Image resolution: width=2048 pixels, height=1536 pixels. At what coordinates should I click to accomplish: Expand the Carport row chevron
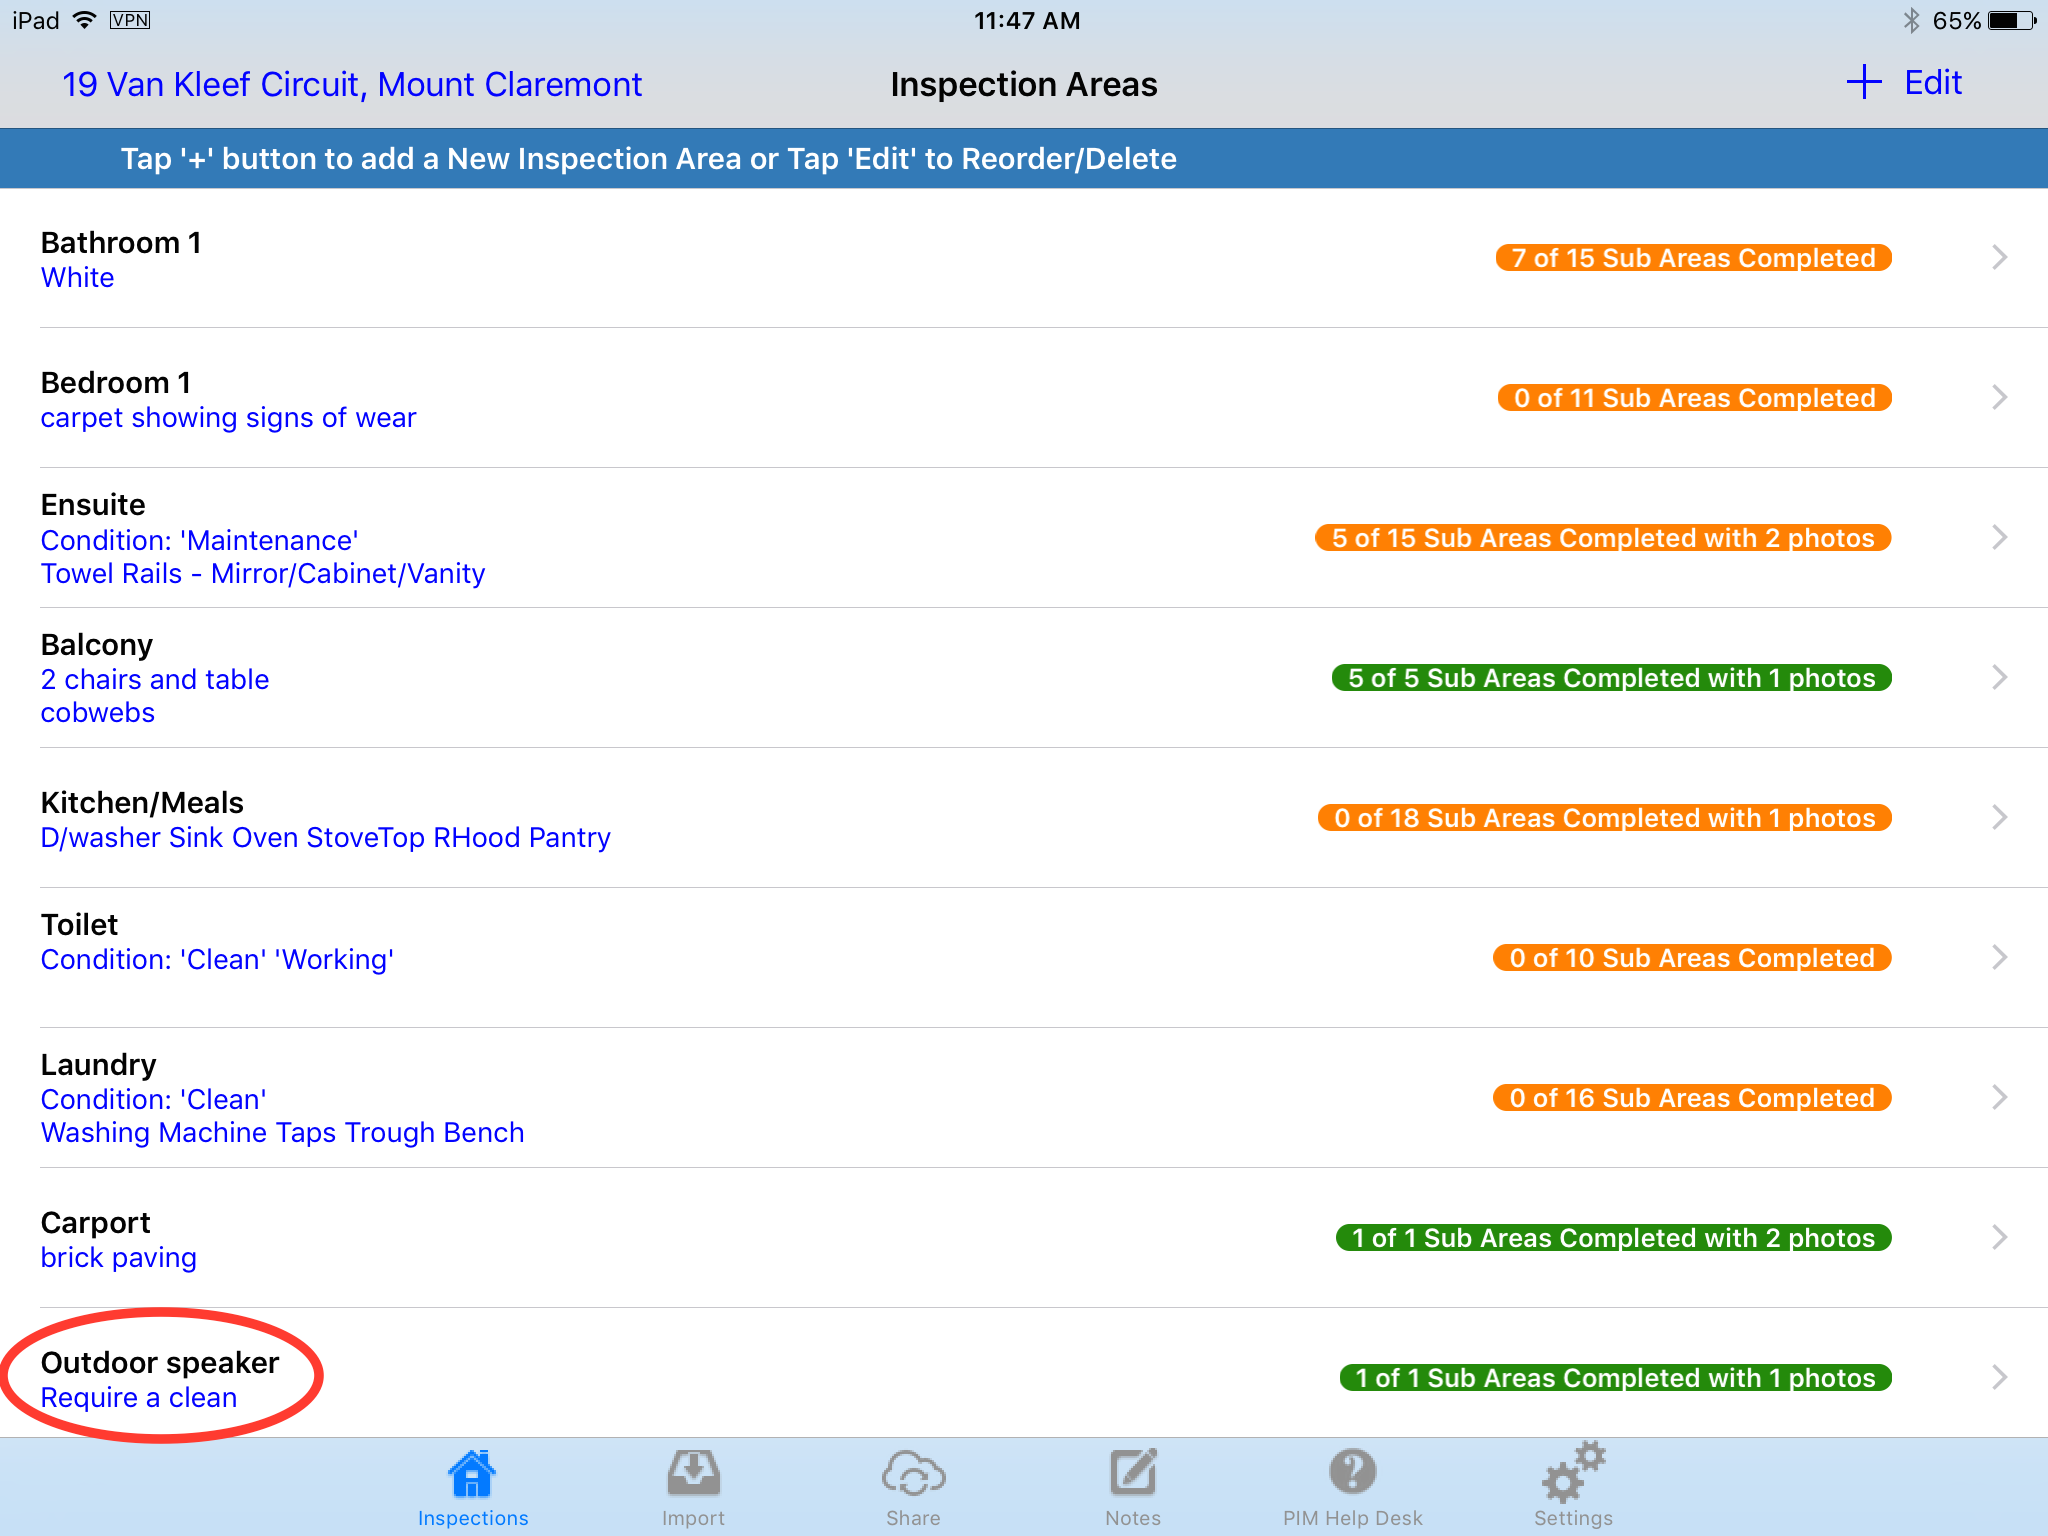click(1999, 1238)
